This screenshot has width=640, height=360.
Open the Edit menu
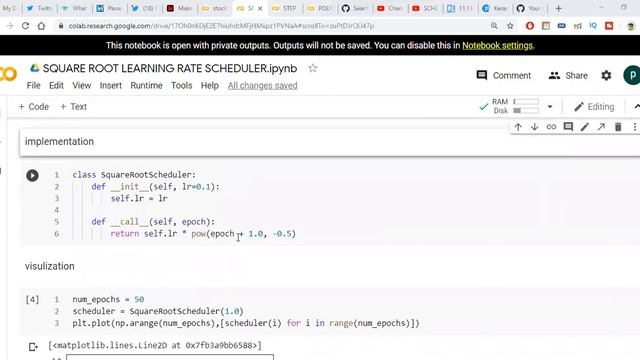coord(56,85)
